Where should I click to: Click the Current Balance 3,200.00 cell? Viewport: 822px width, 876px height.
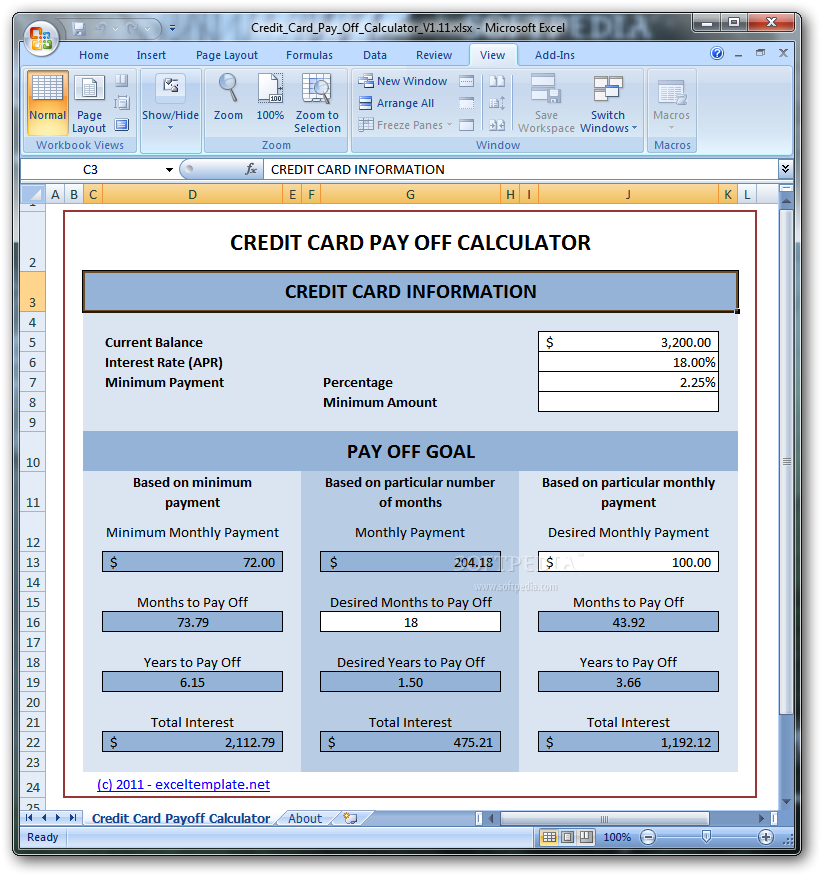(628, 342)
